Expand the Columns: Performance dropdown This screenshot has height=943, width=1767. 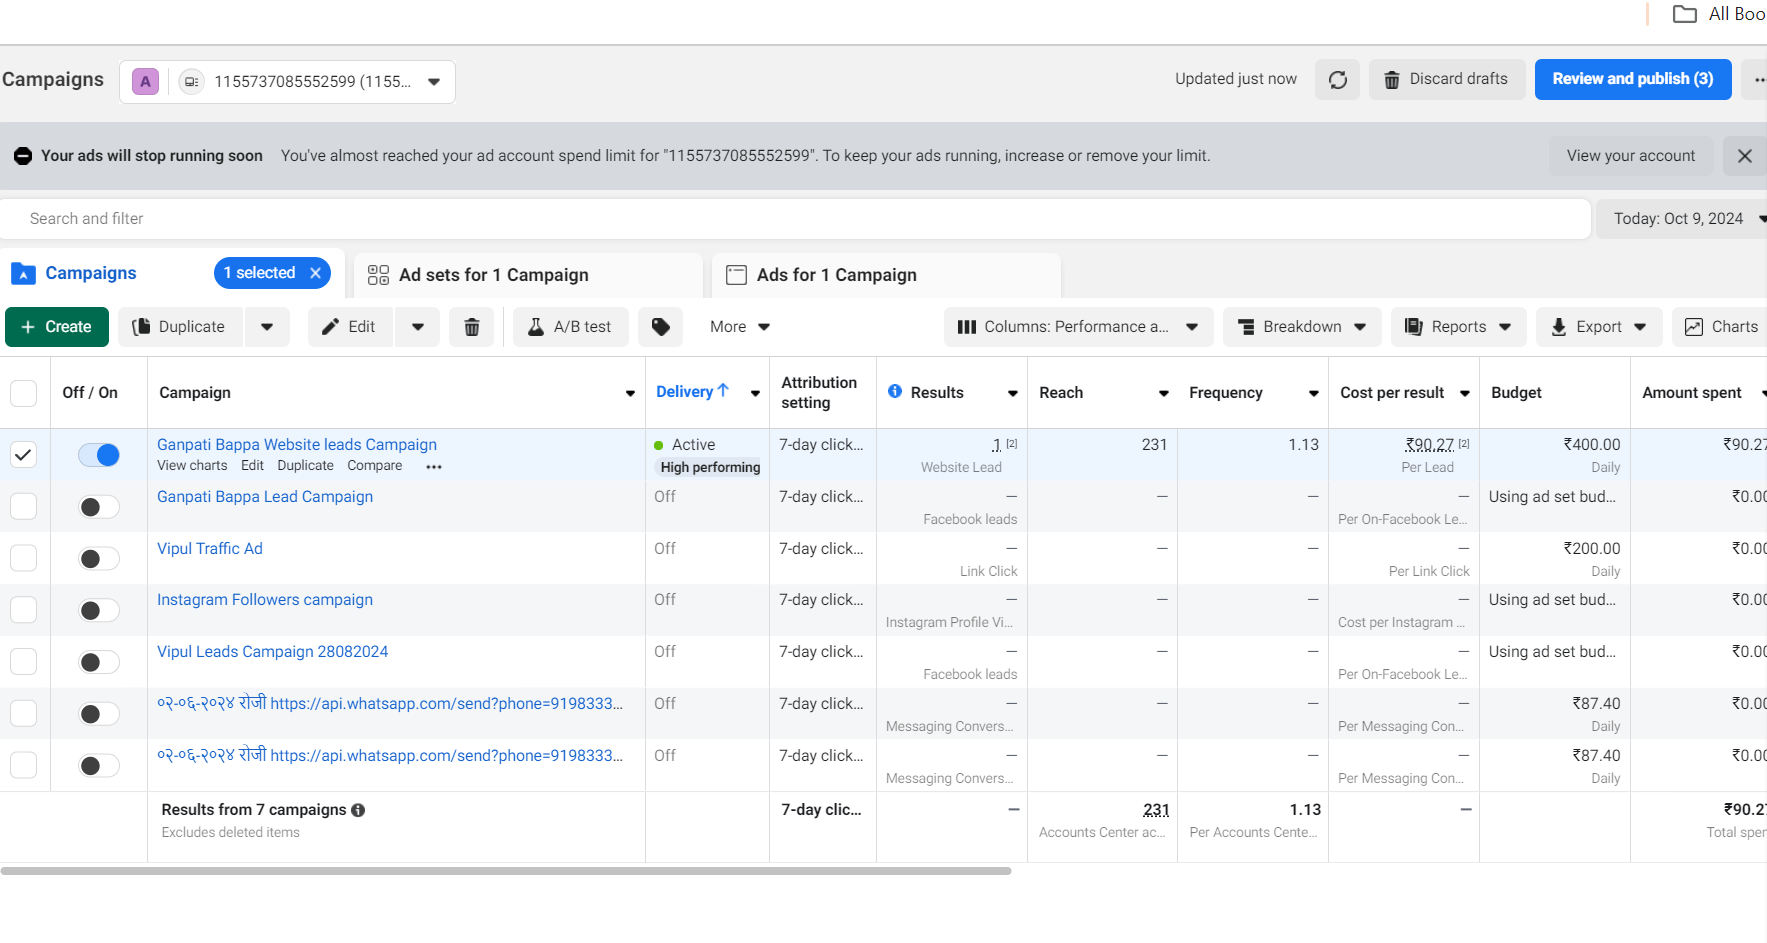pos(1077,327)
